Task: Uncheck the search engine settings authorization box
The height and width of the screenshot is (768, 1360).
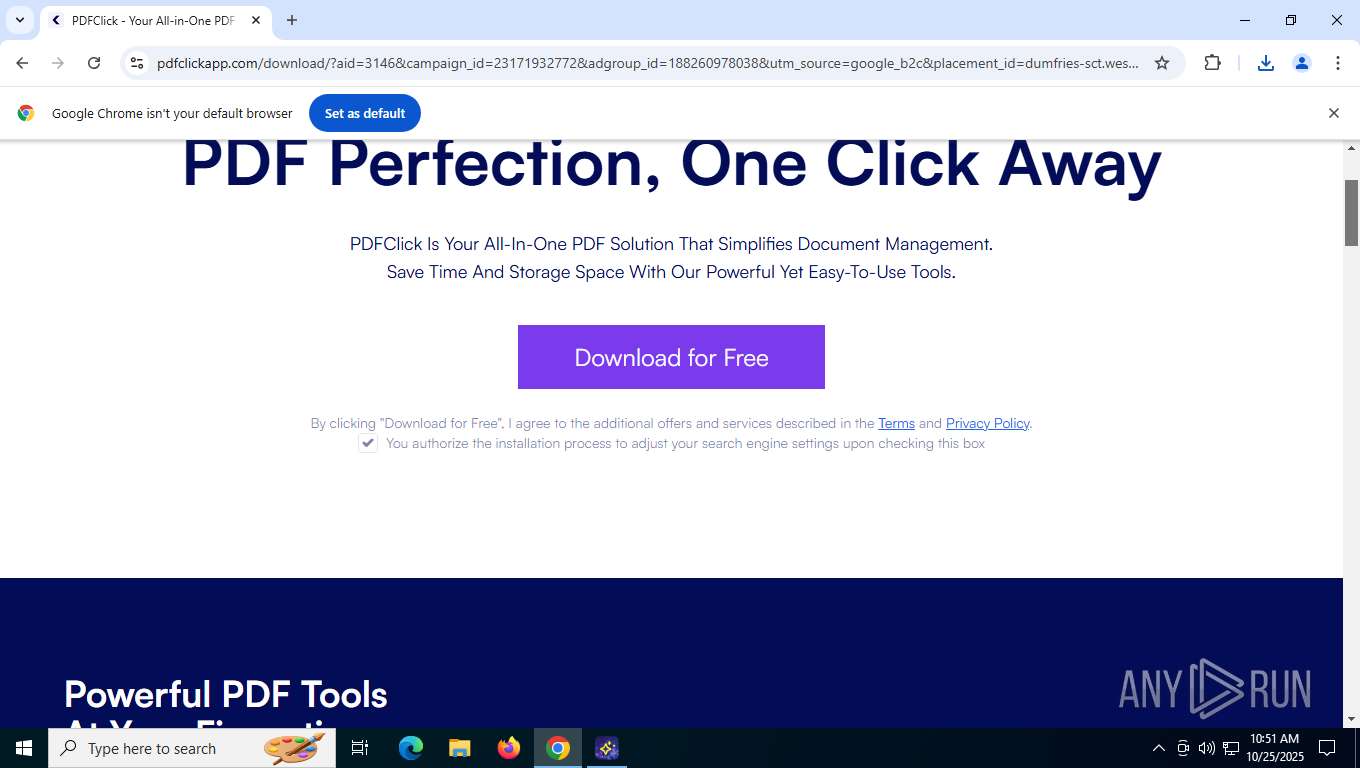Action: pos(368,443)
